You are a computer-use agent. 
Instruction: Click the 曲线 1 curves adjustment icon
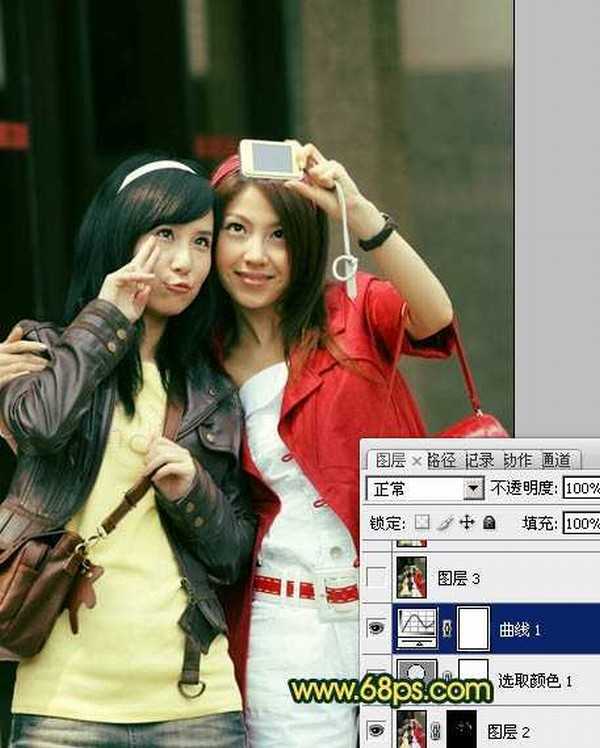(417, 628)
